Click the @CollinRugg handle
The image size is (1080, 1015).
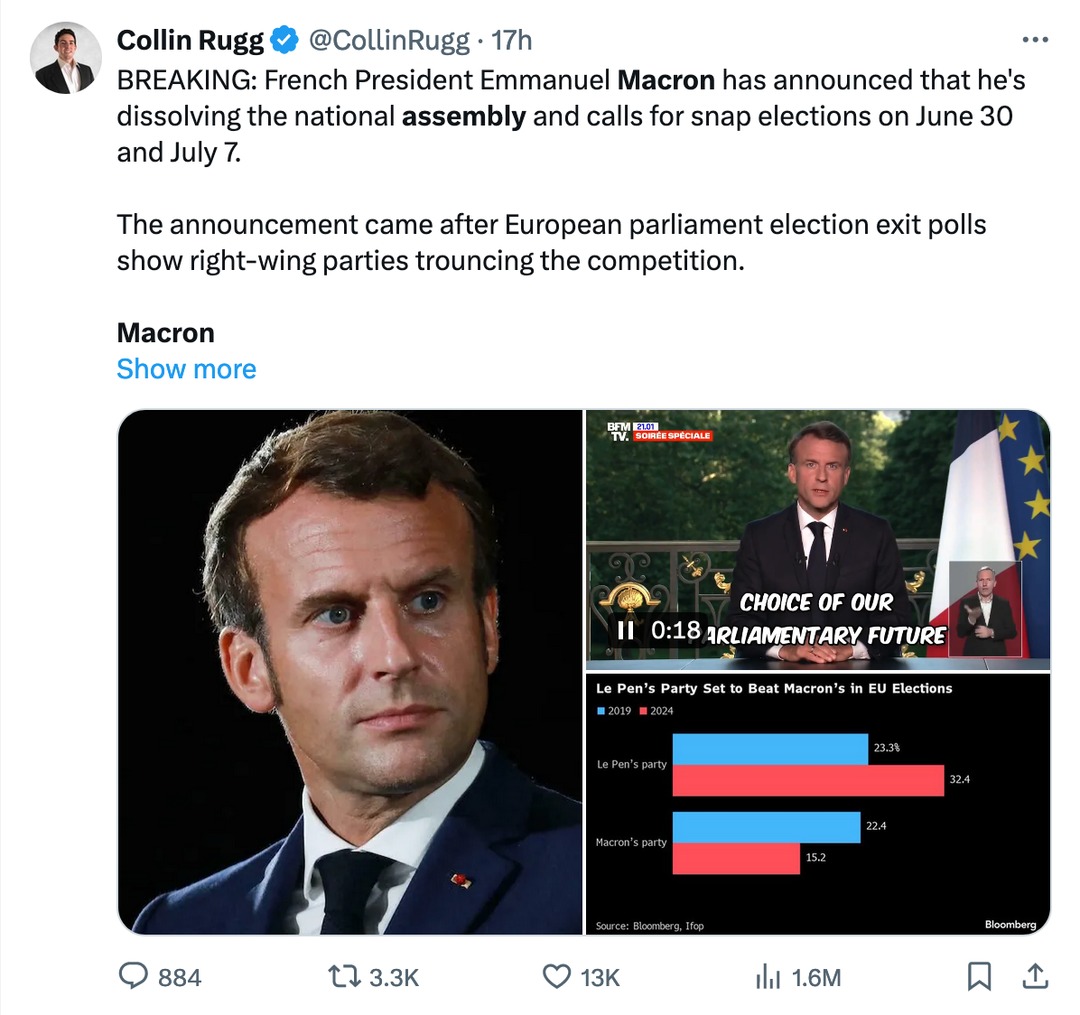point(388,40)
